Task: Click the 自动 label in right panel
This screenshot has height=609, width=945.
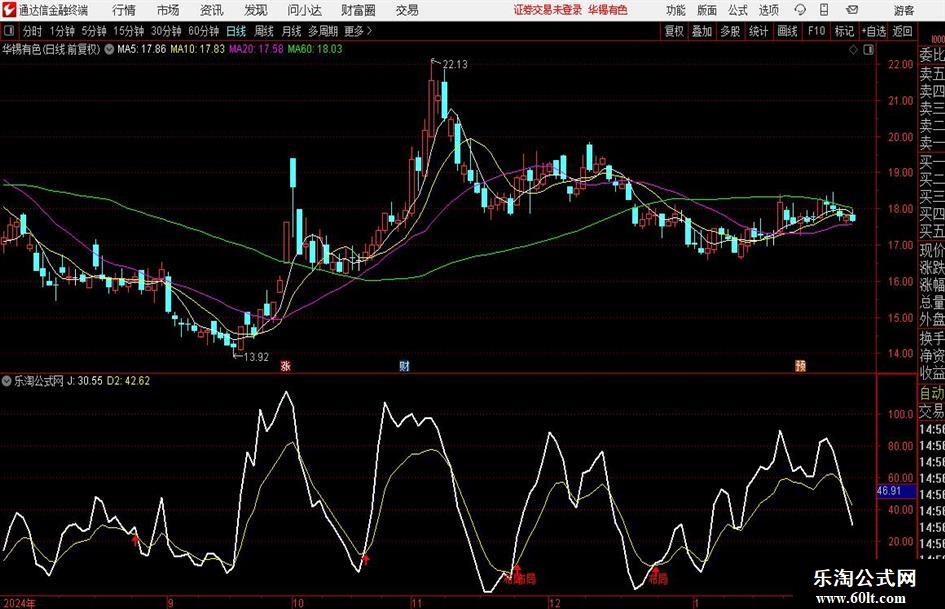Action: pyautogui.click(x=932, y=393)
